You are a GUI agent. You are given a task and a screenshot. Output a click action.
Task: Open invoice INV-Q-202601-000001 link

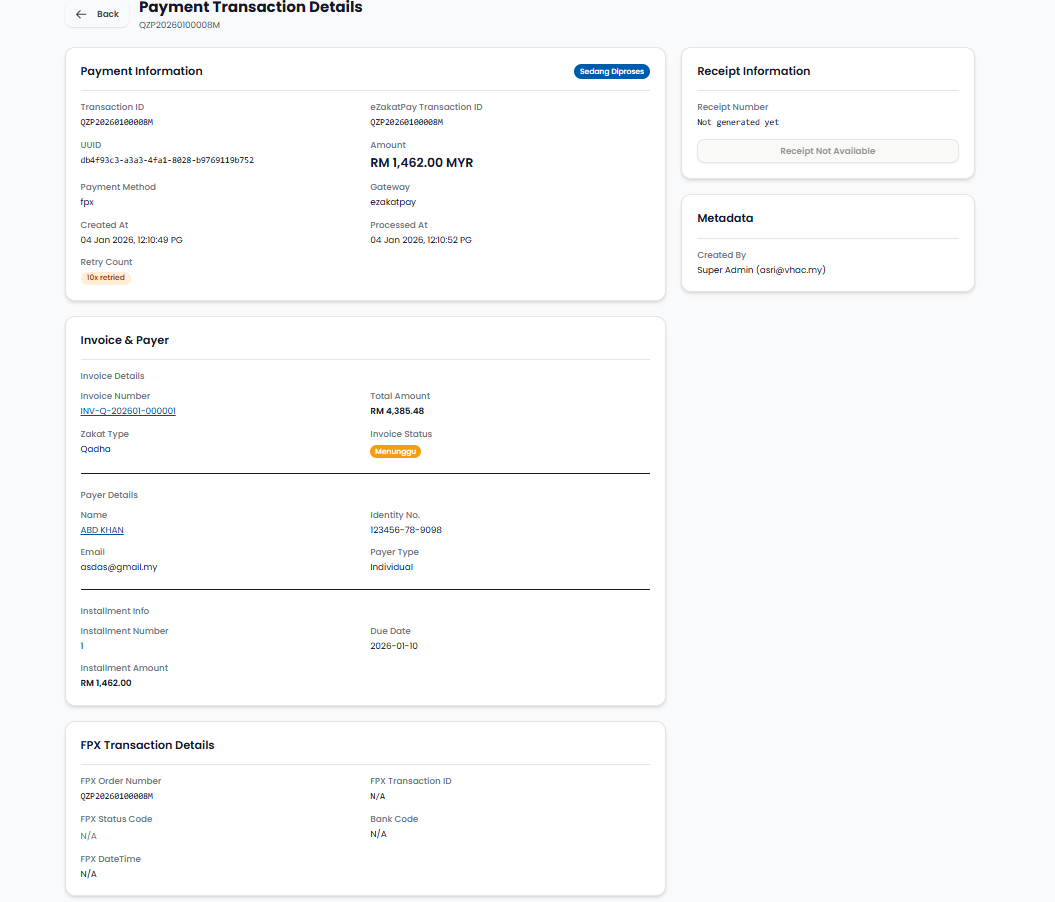(128, 411)
